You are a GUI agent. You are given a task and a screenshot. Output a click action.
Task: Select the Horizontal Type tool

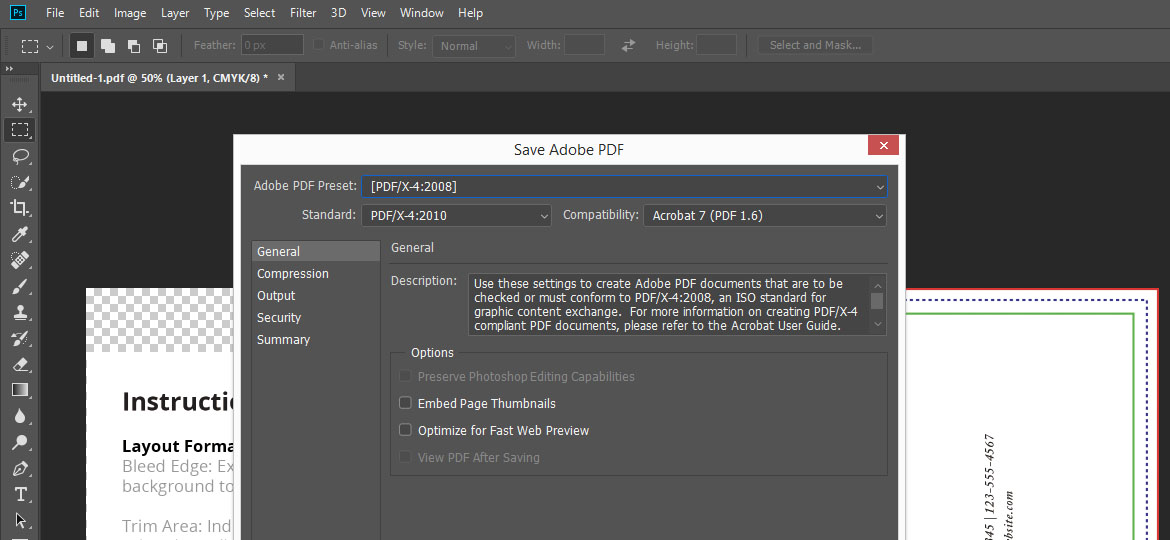click(20, 495)
